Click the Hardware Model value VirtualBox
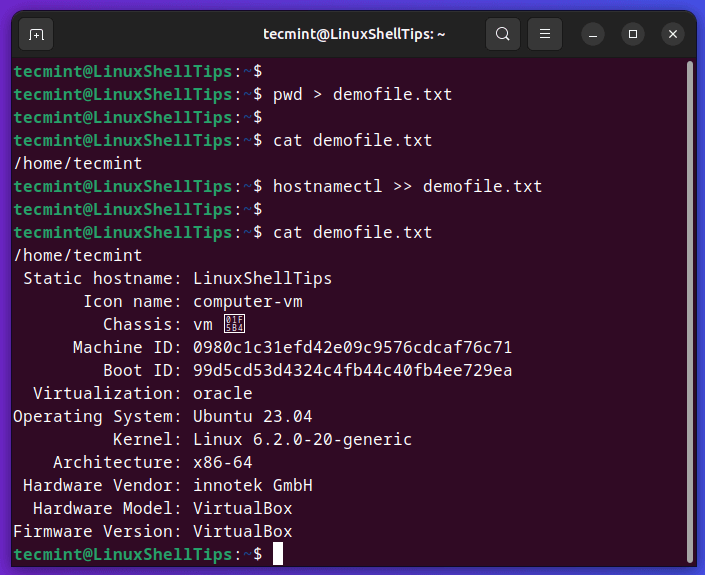Viewport: 705px width, 575px height. pyautogui.click(x=243, y=508)
